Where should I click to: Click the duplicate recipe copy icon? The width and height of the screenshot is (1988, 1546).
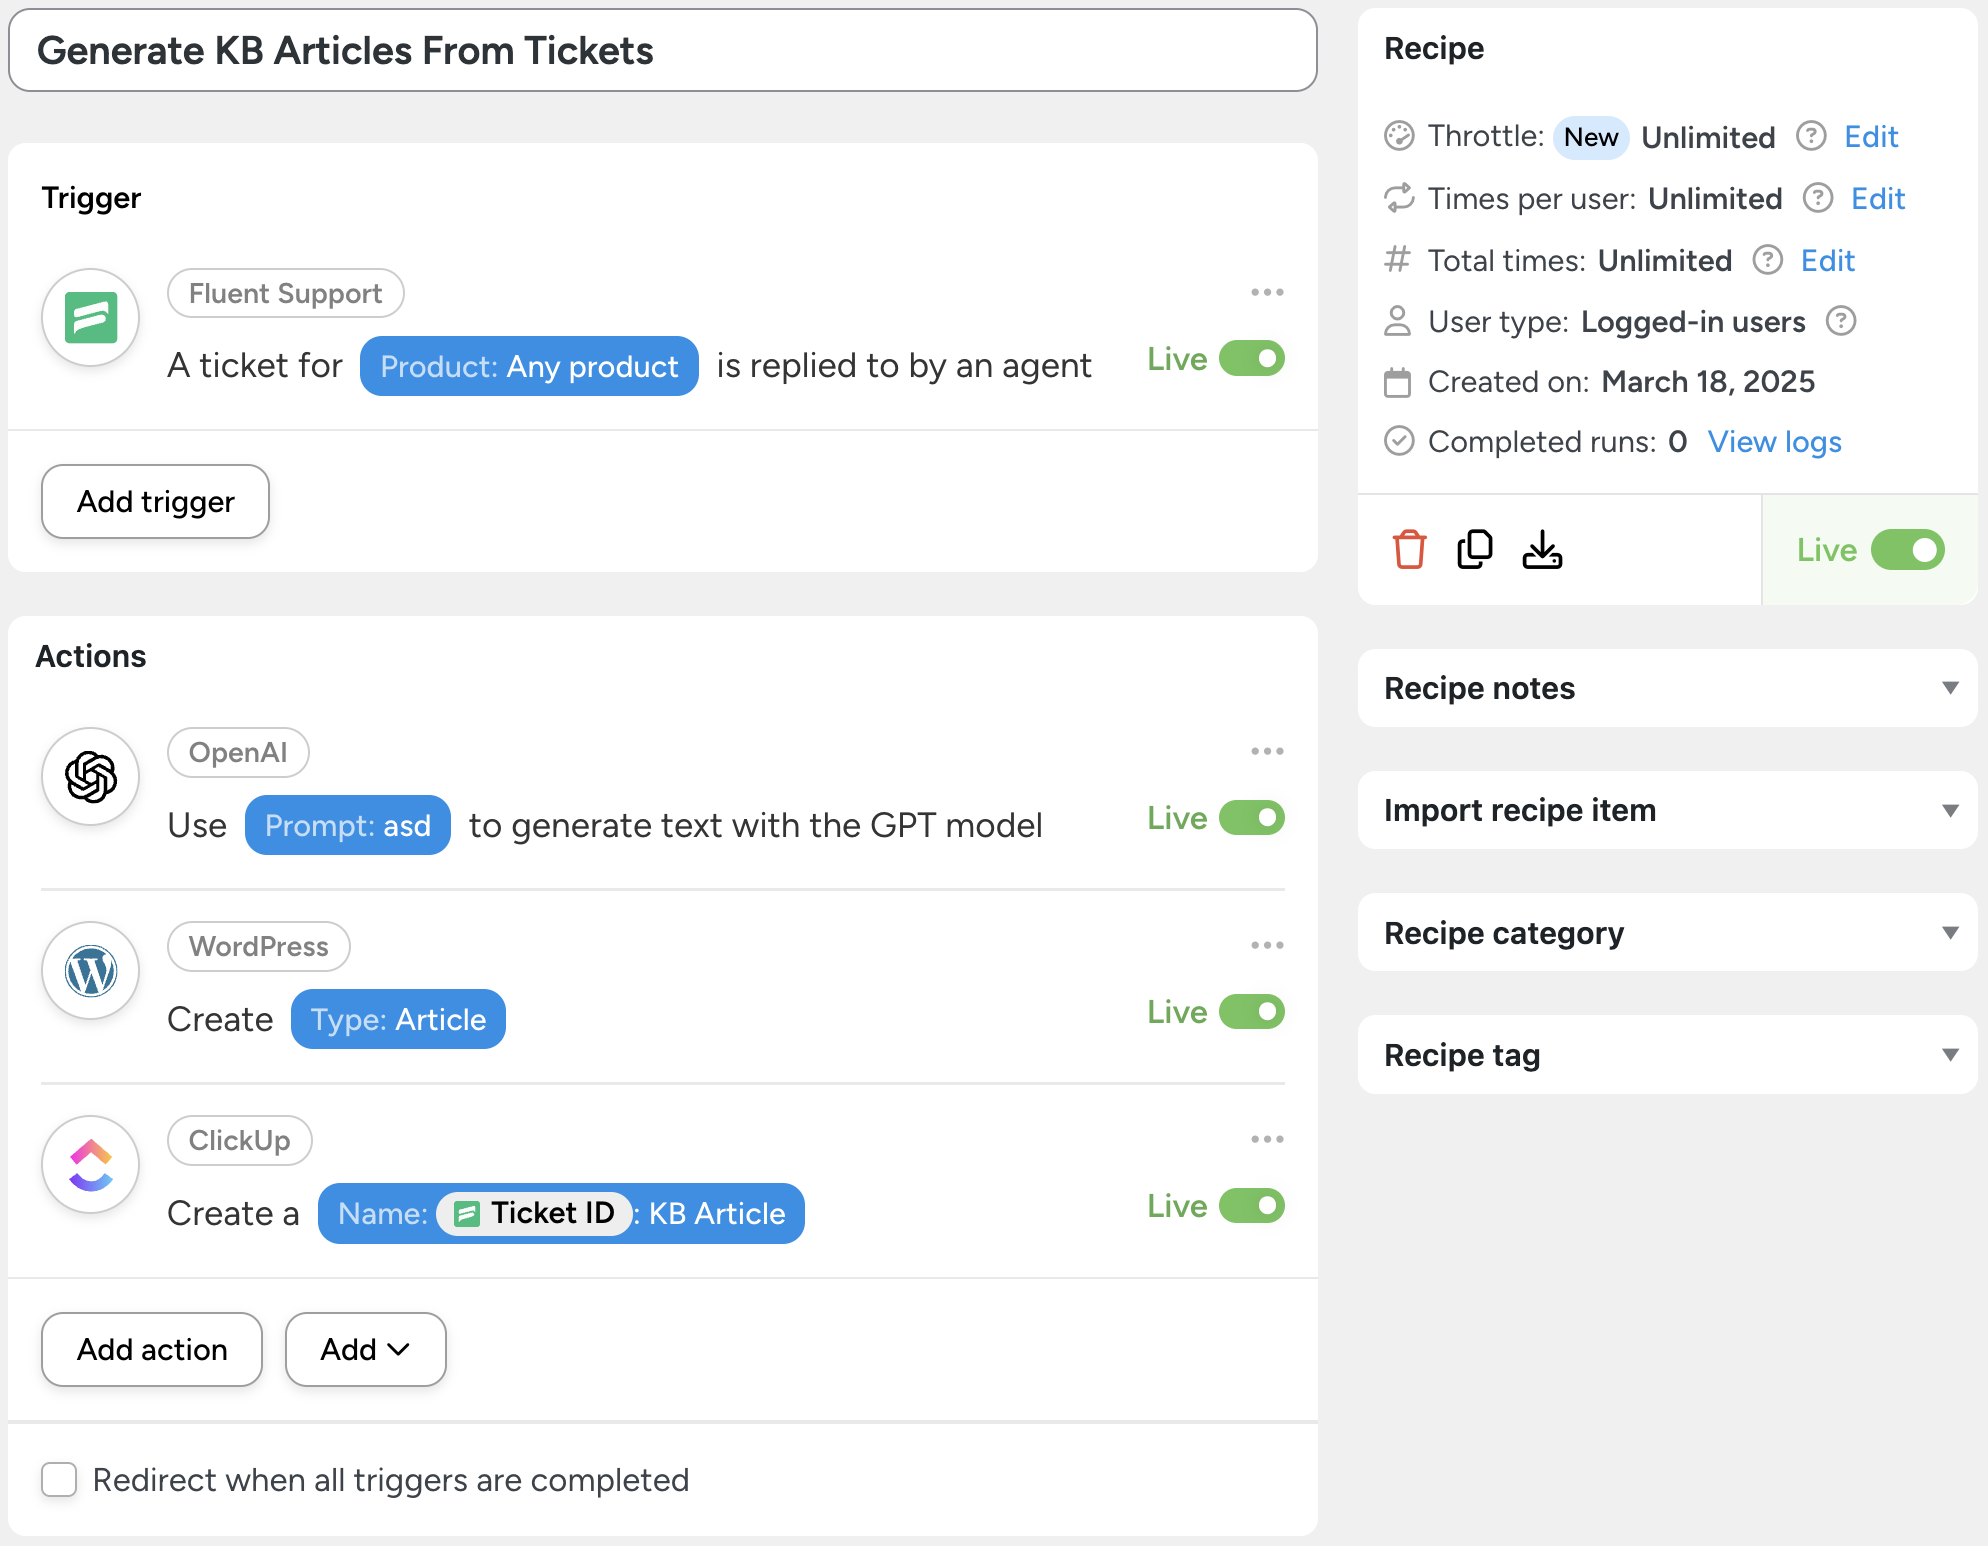1475,550
